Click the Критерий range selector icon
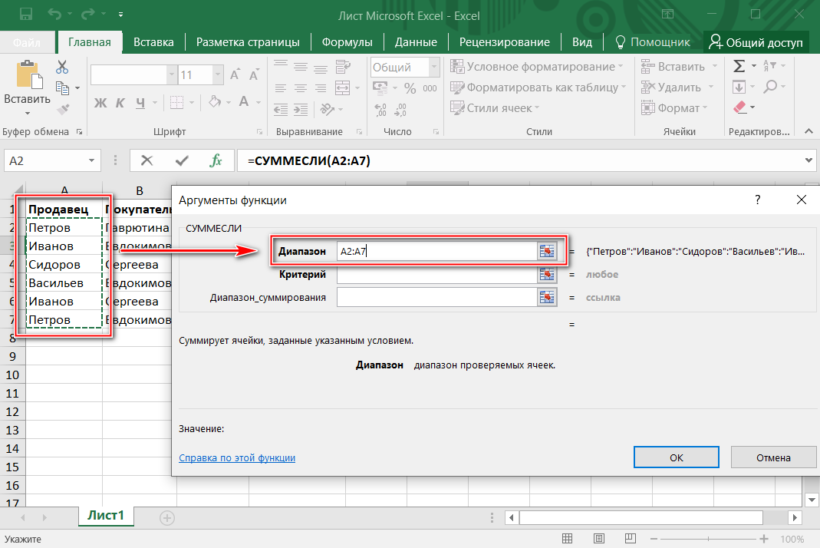The height and width of the screenshot is (548, 820). (547, 274)
